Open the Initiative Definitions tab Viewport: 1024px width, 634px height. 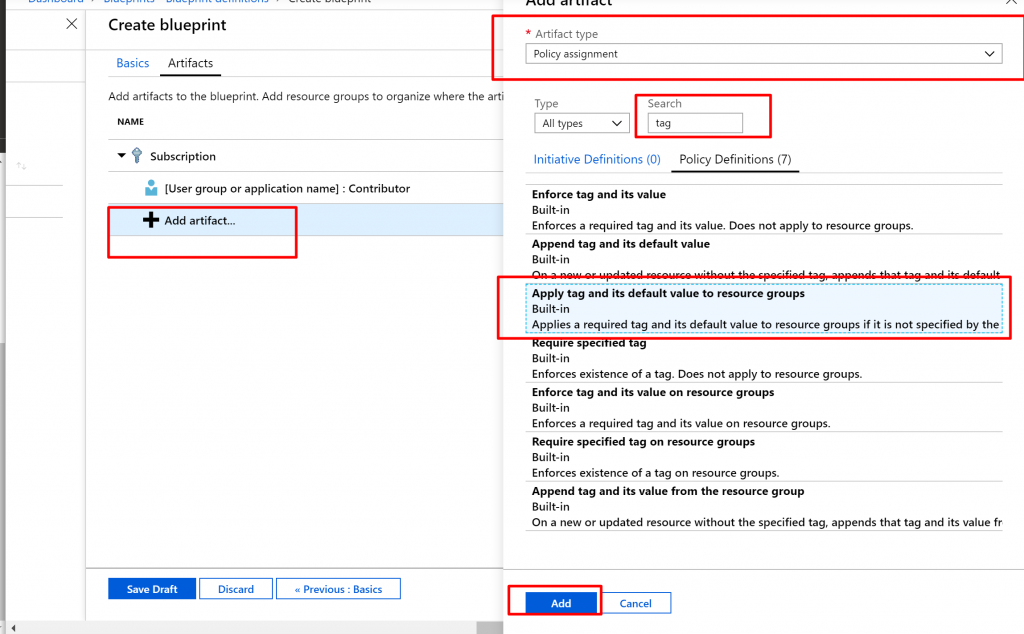597,159
